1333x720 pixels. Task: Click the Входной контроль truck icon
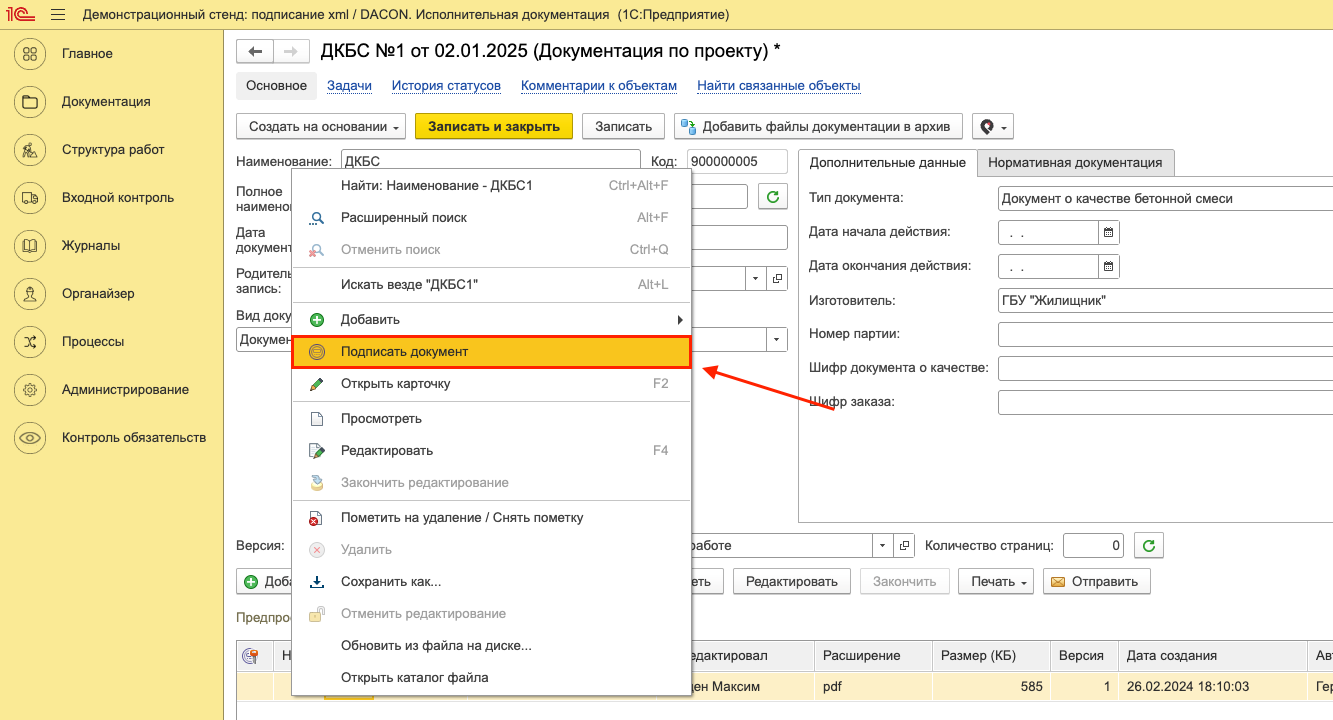click(30, 197)
